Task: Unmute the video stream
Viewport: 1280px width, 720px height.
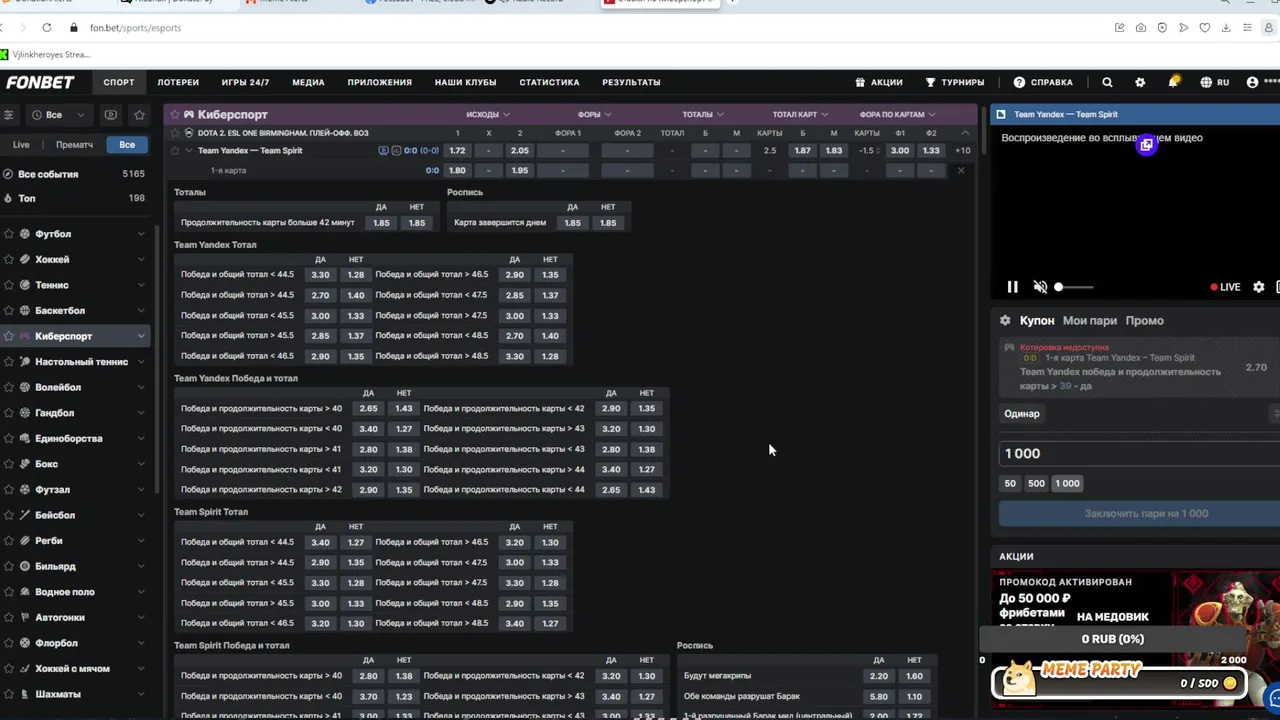Action: [x=1040, y=287]
